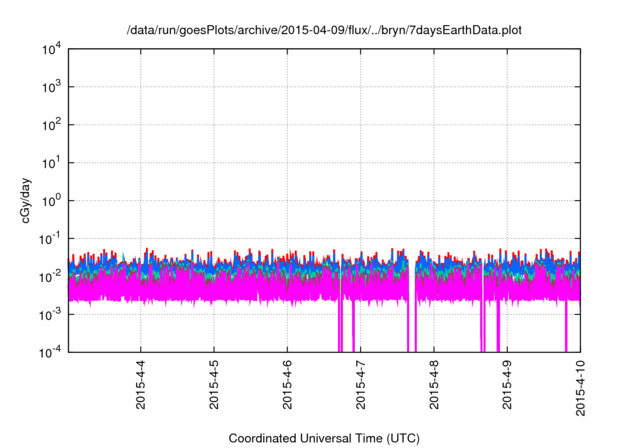Viewport: 640px width, 448px height.
Task: Click the 10^4 y-axis tick label
Action: click(52, 50)
